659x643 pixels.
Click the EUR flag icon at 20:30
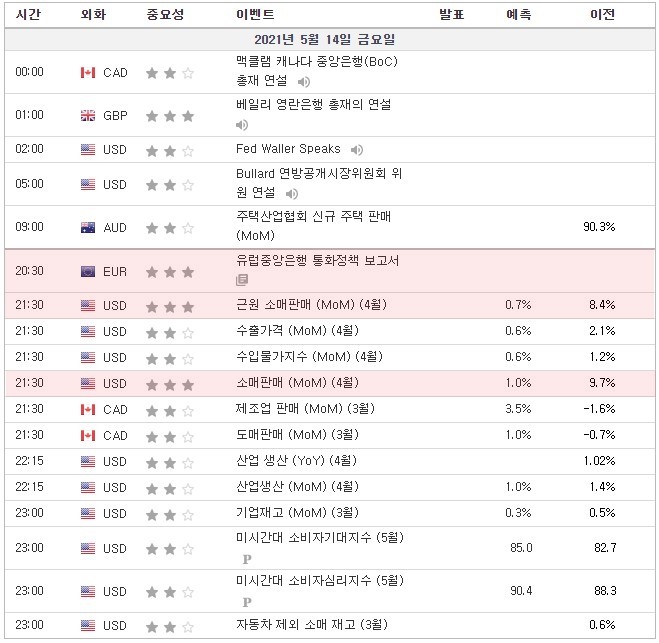coord(88,272)
